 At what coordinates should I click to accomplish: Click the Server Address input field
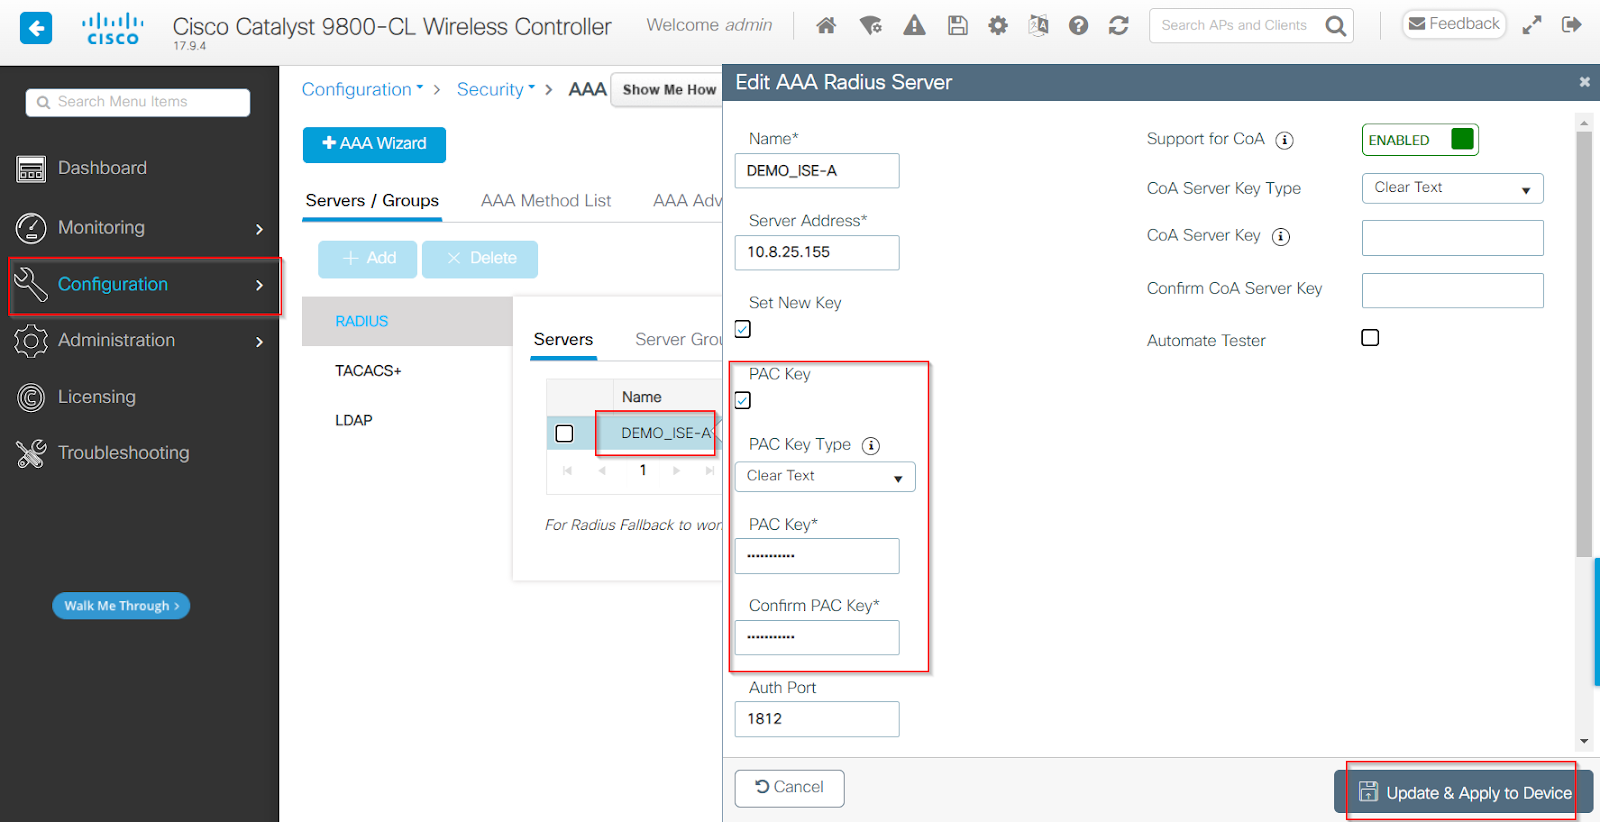tap(817, 253)
